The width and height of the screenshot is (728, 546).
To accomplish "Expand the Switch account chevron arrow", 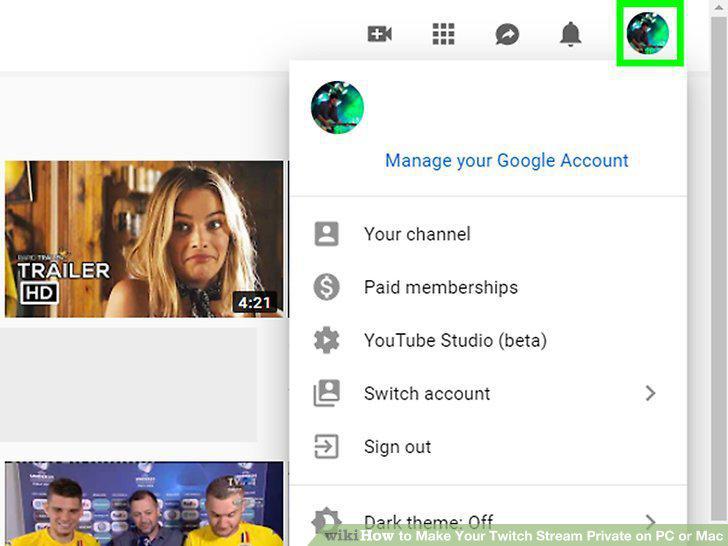I will pos(650,393).
